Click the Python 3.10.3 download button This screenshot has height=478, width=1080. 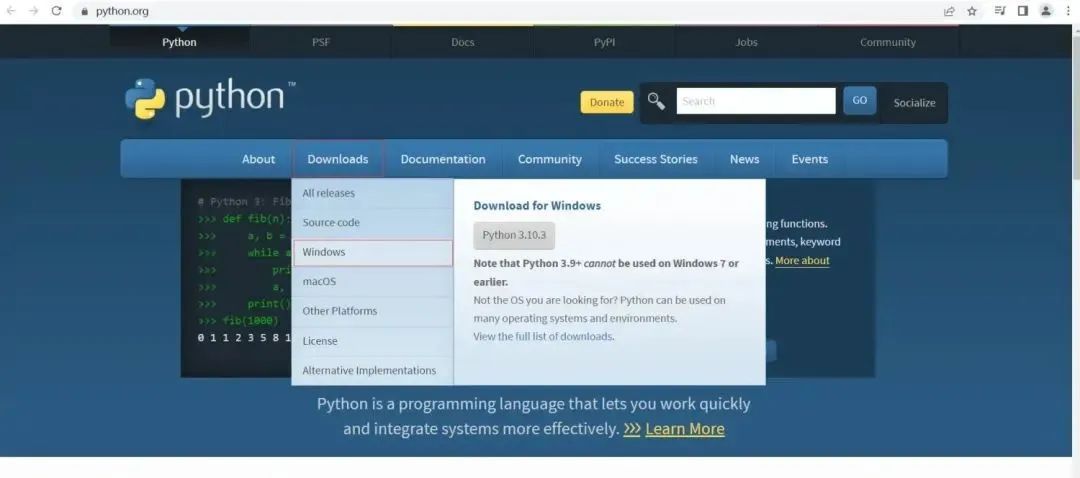point(514,235)
